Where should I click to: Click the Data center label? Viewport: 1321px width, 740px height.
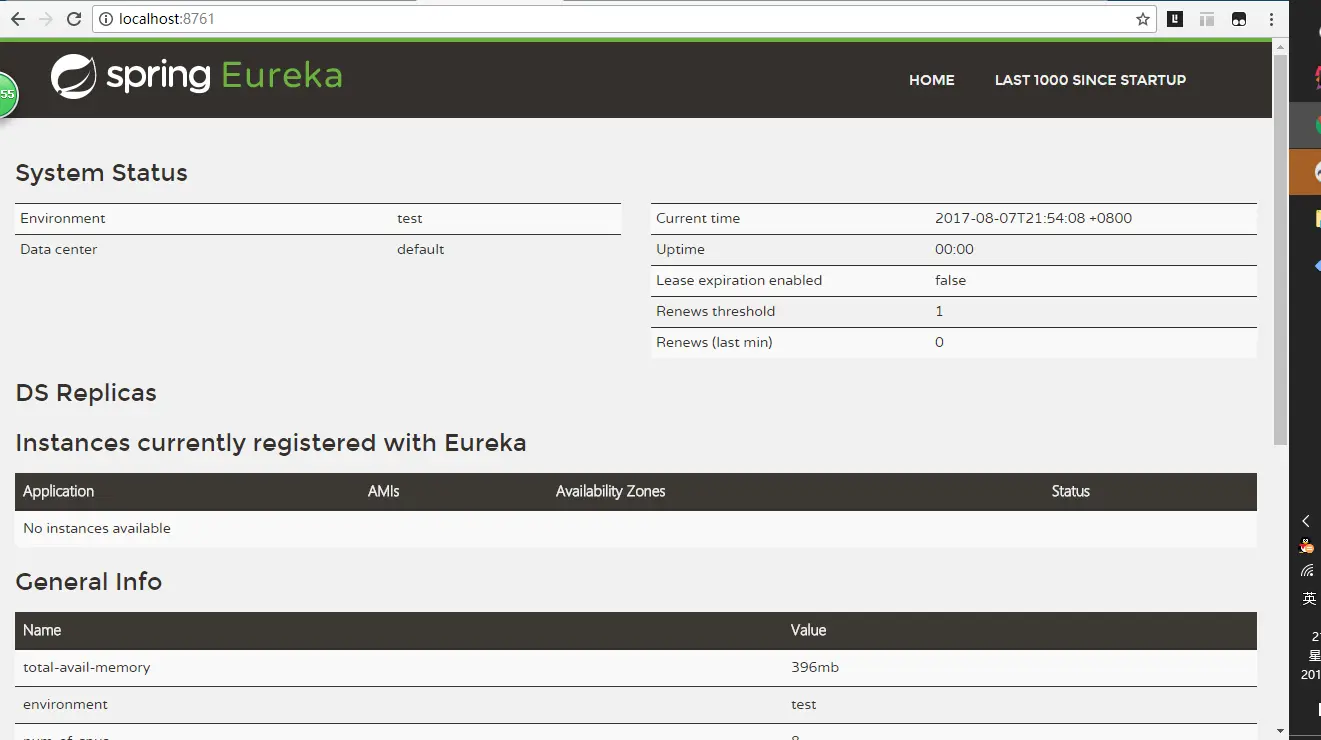click(x=59, y=249)
